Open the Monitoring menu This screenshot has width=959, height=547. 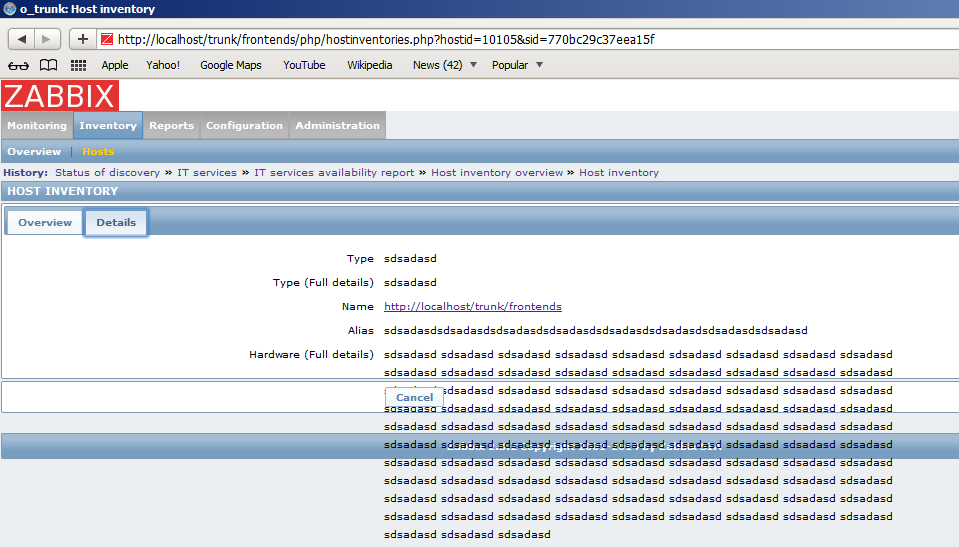coord(37,125)
